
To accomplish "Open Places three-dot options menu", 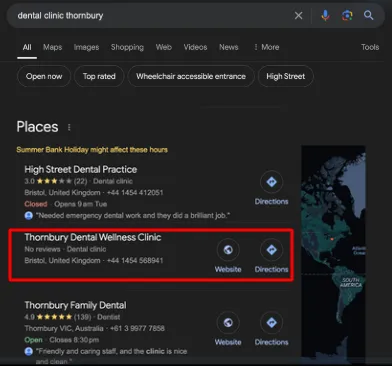I will 69,127.
